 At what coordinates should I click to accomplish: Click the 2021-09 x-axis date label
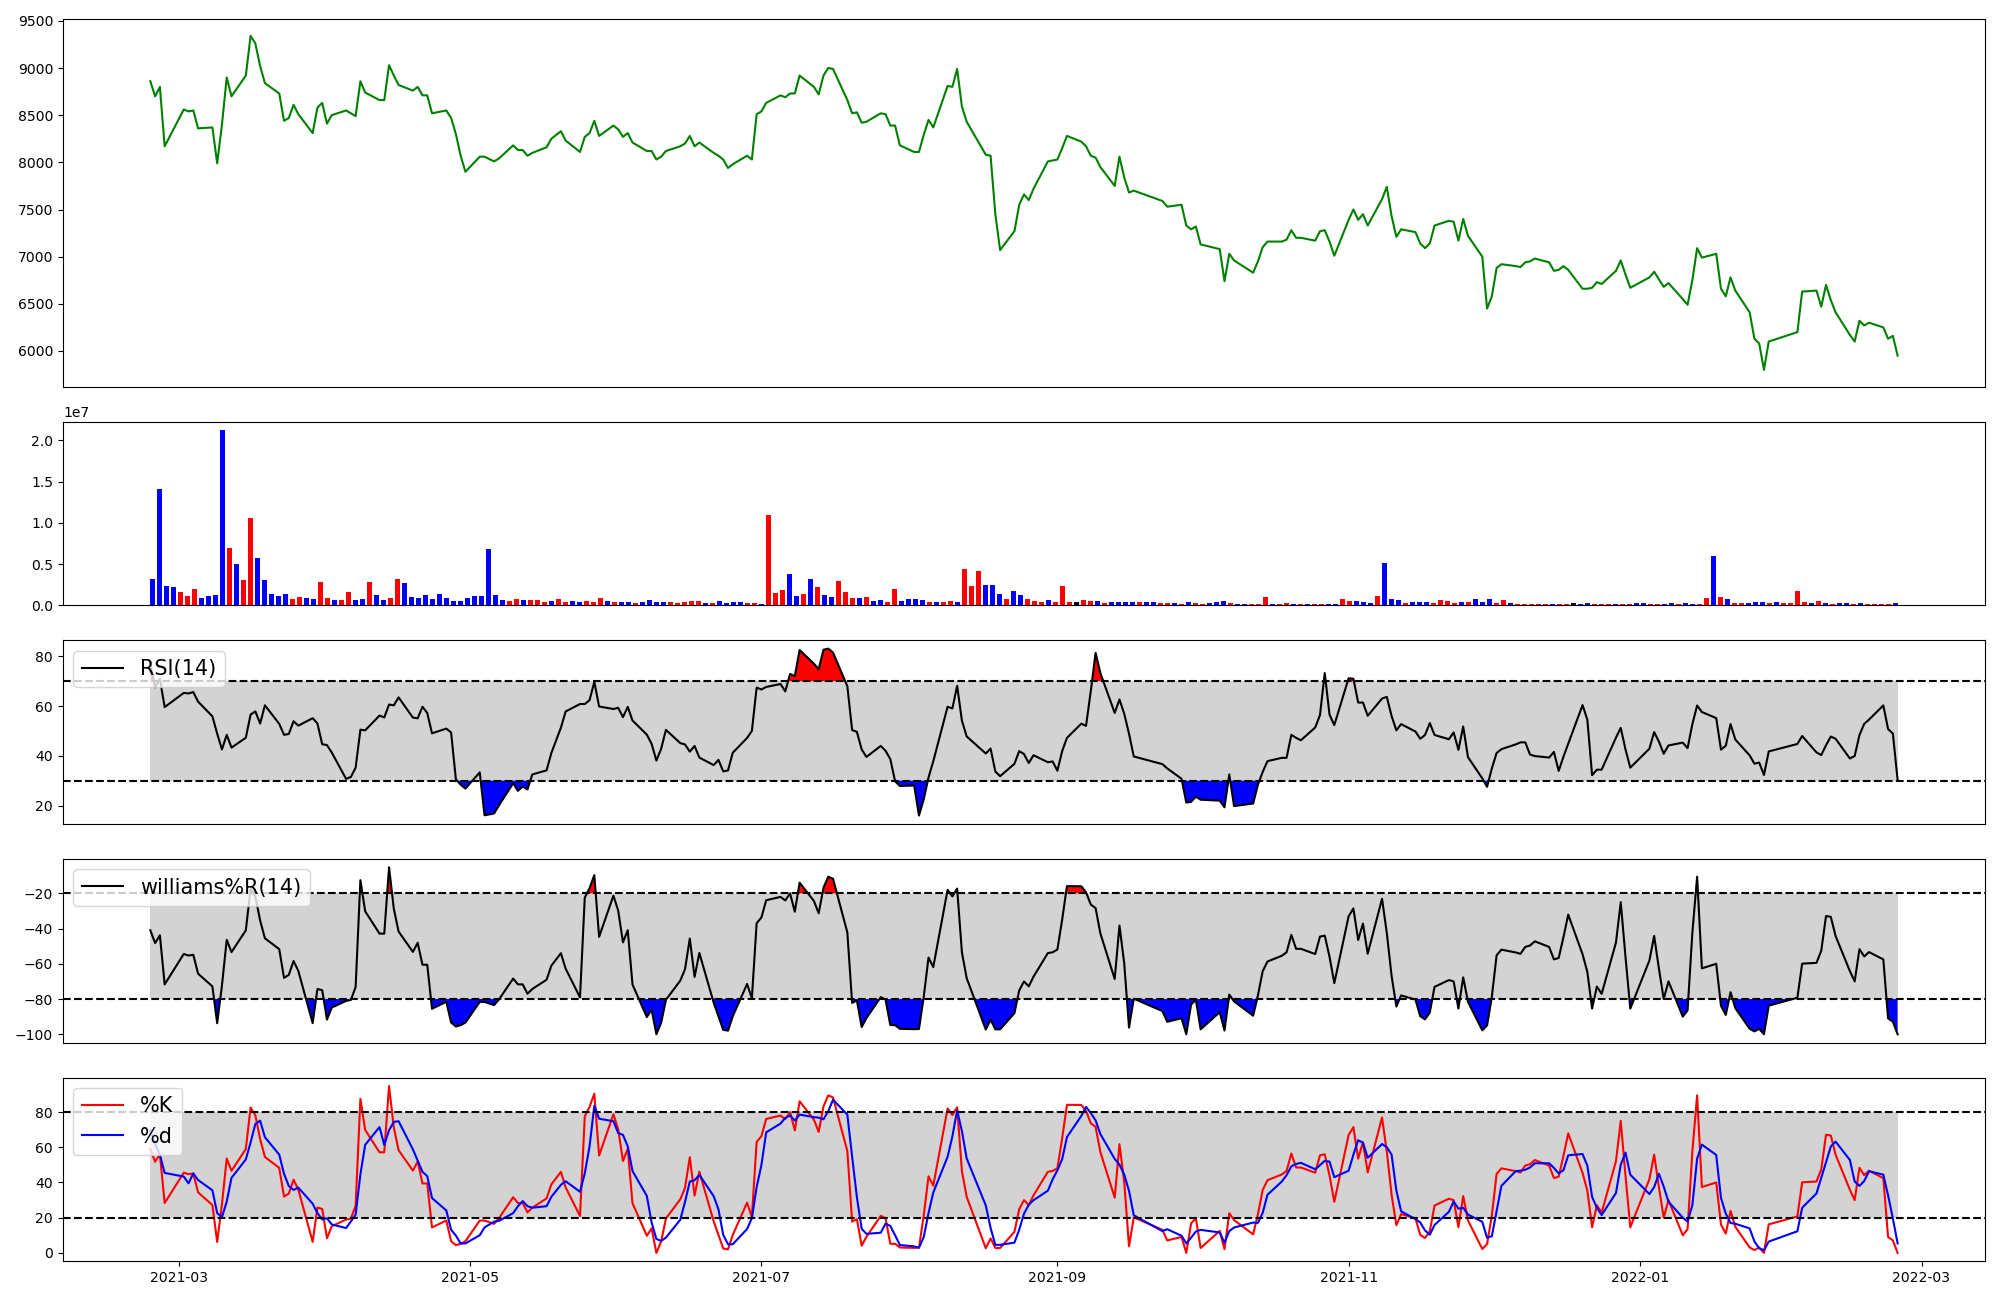(x=1057, y=1277)
